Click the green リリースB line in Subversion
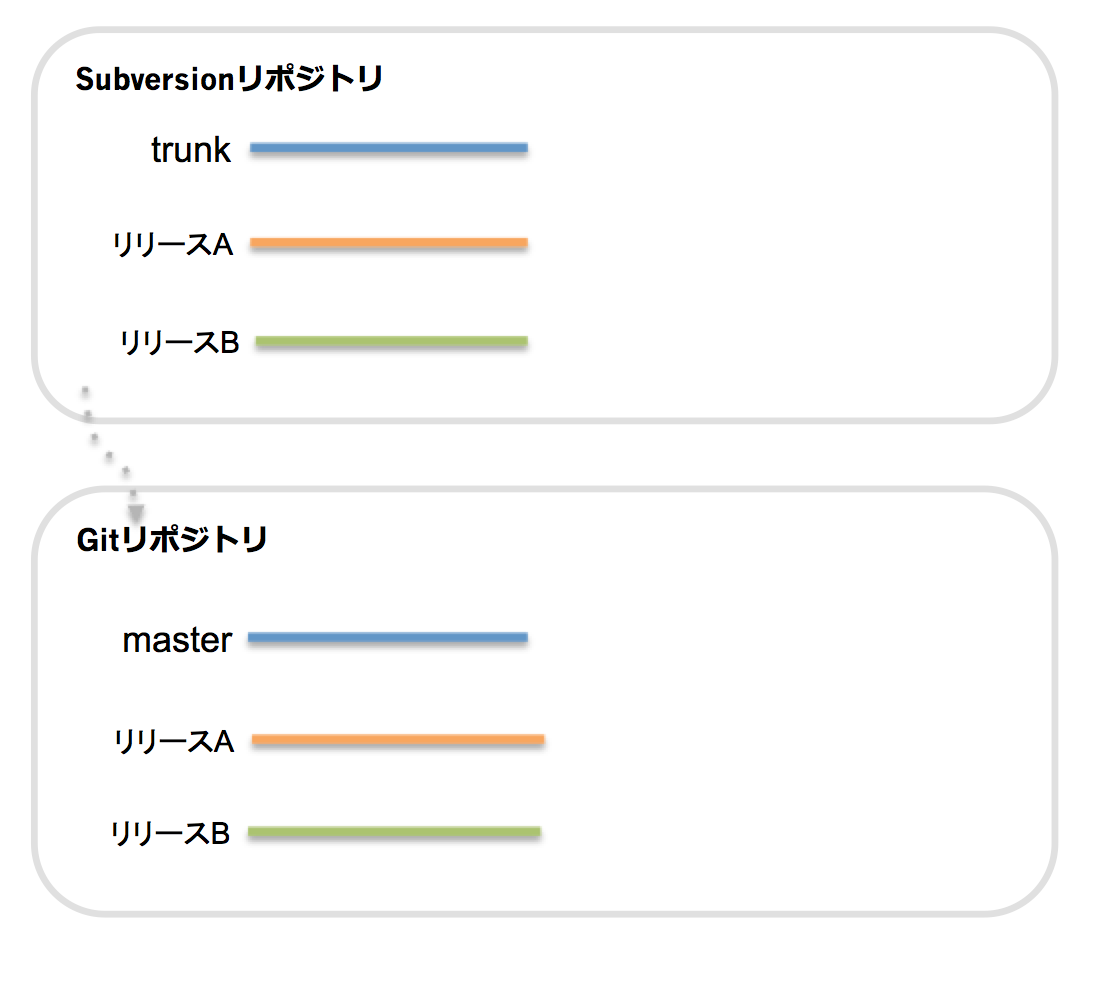Screen dimensions: 1114x982 (391, 342)
